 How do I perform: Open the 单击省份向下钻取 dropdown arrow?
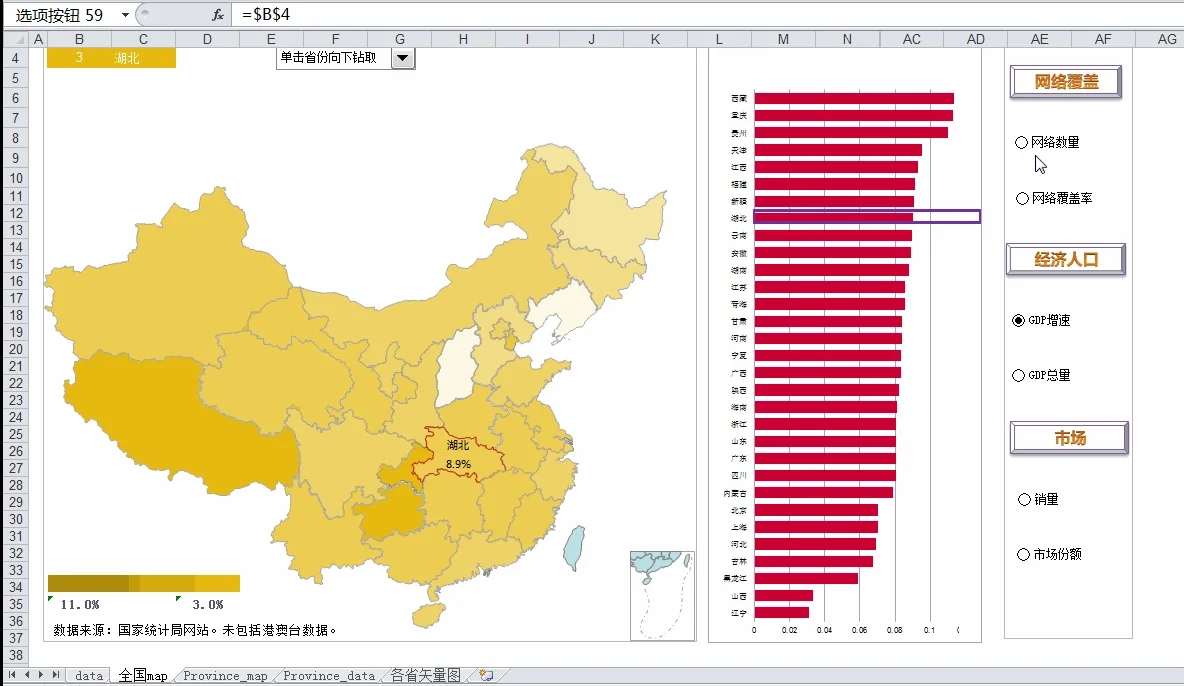click(x=402, y=58)
